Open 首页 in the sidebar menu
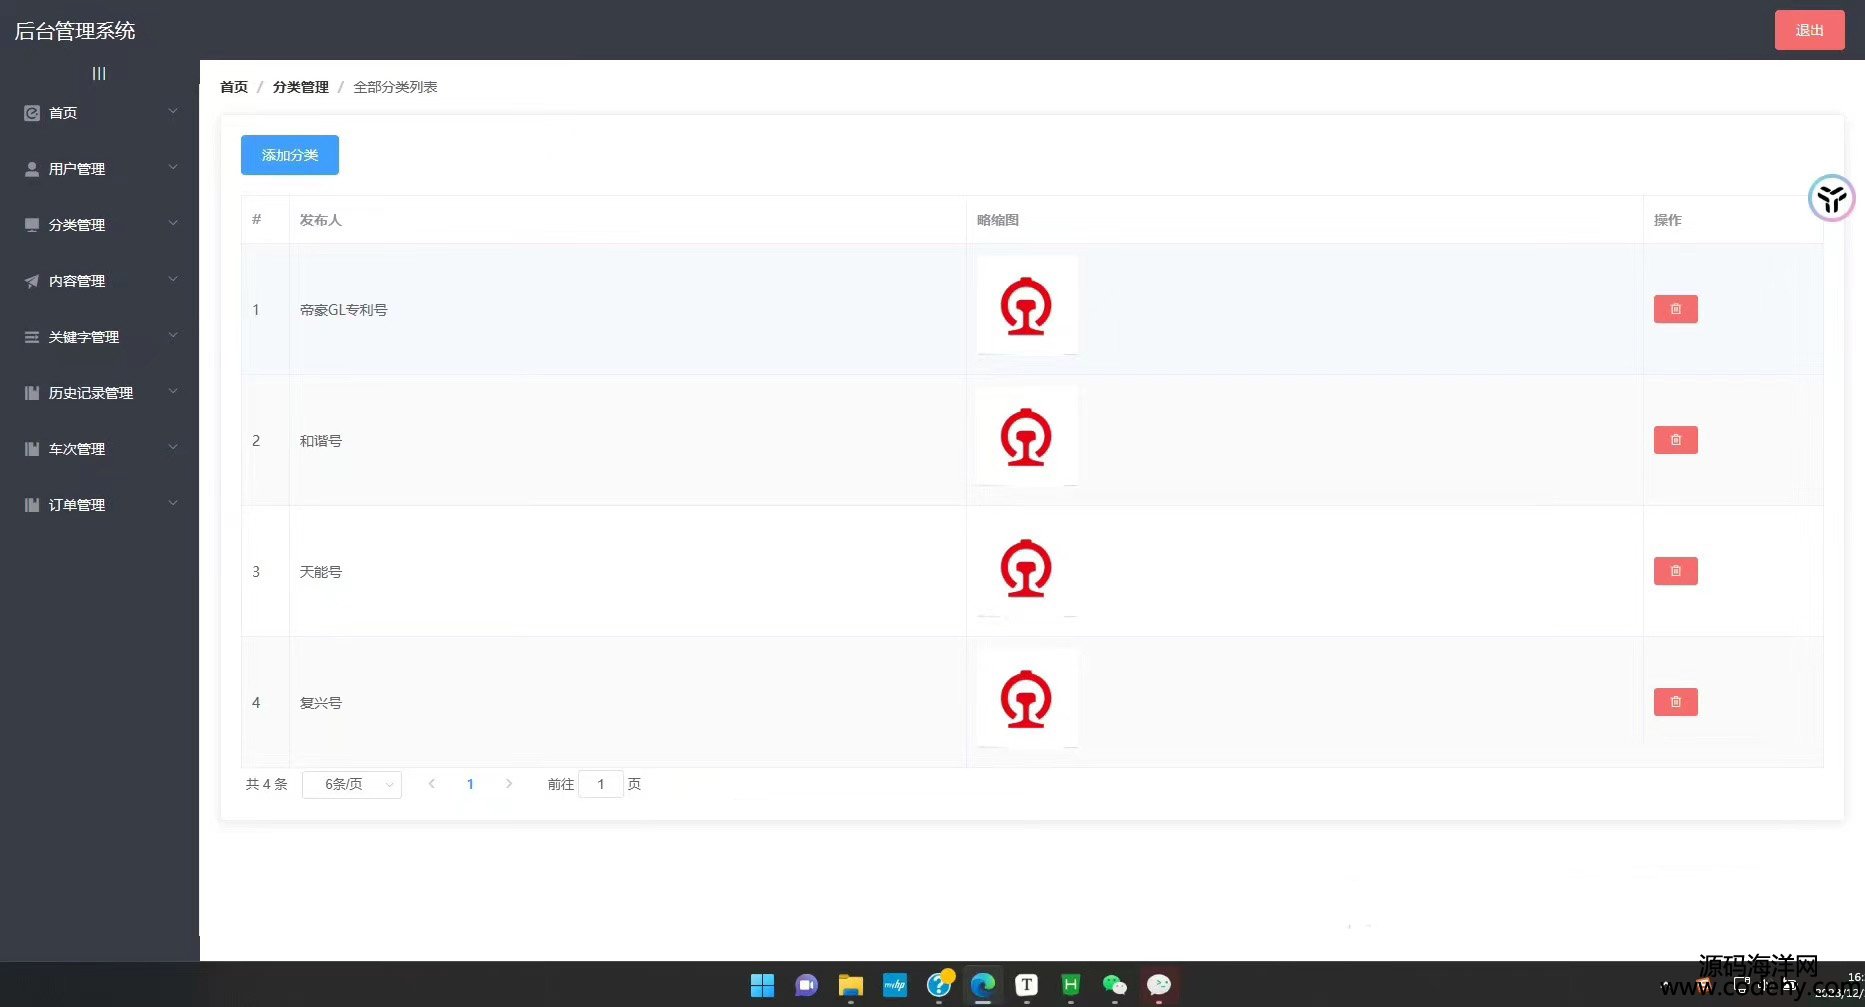 tap(100, 113)
